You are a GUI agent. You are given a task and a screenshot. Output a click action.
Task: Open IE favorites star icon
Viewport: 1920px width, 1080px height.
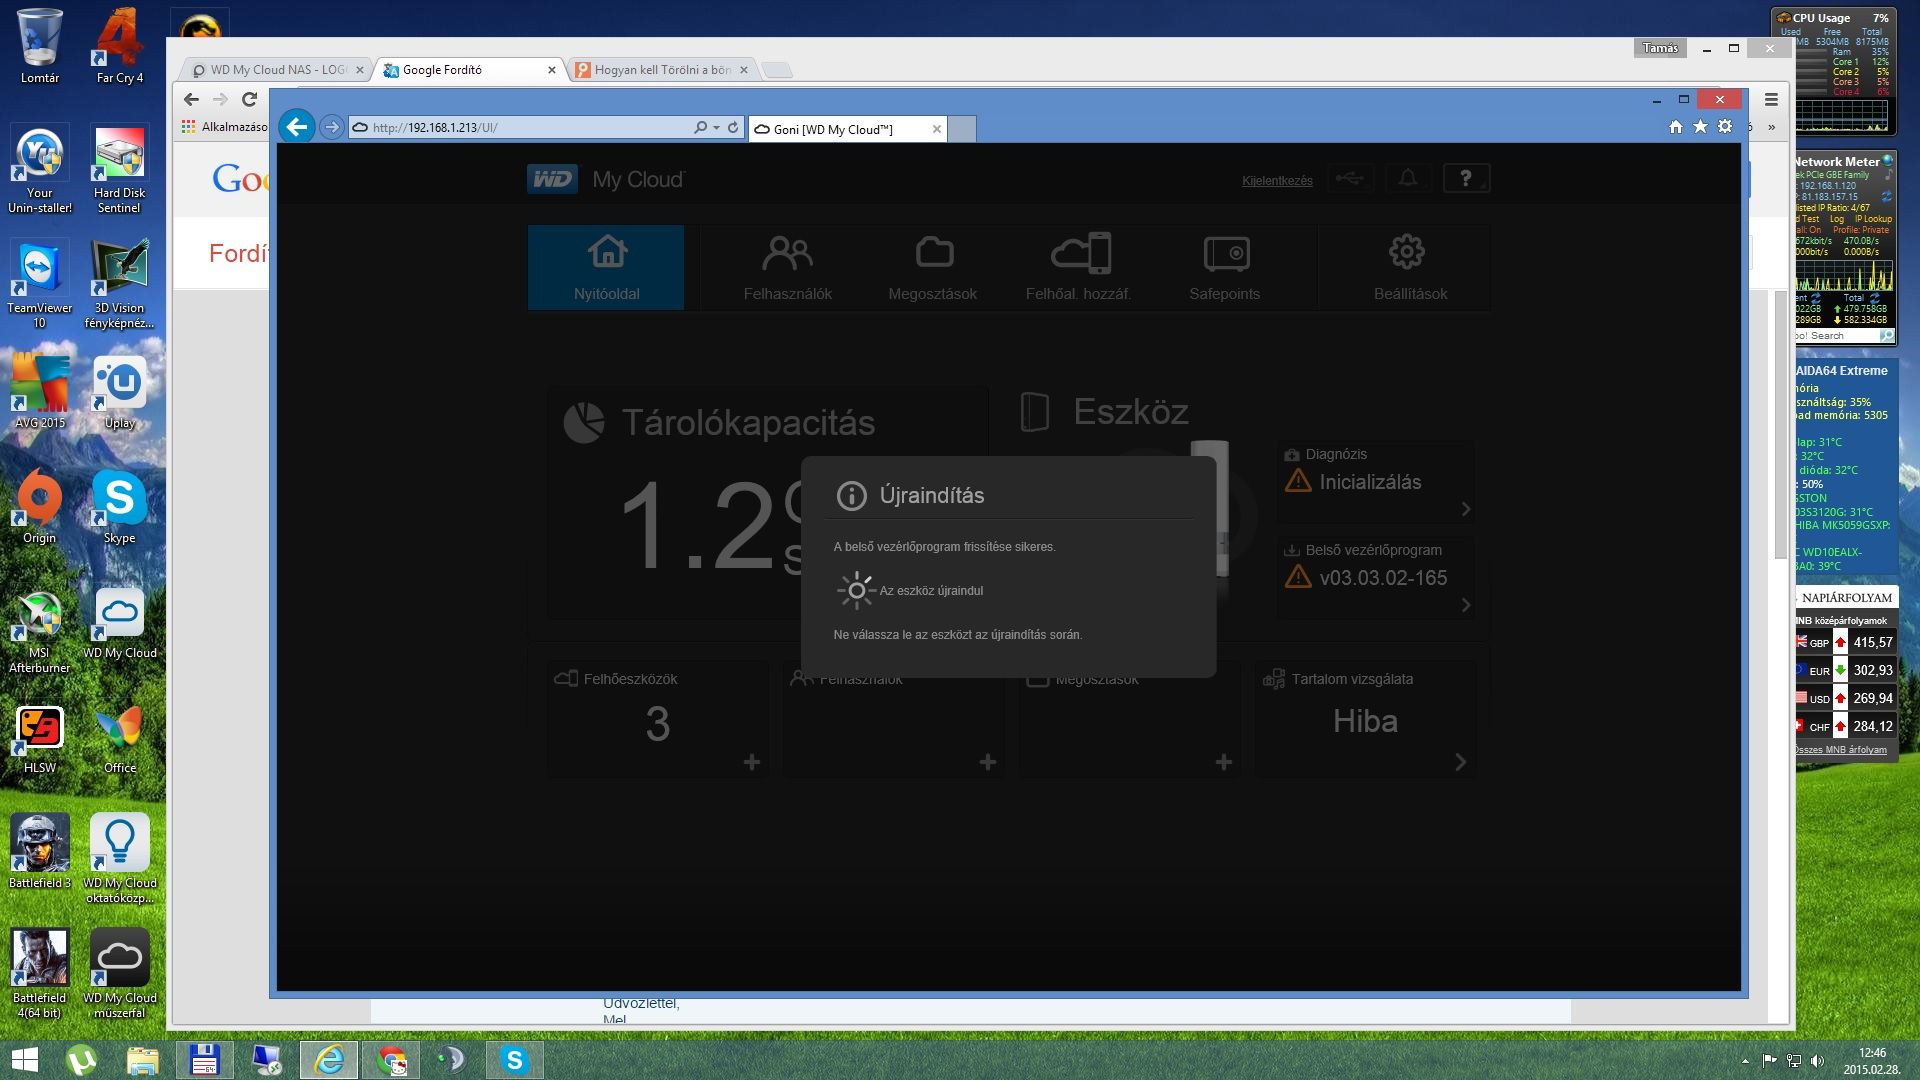click(1700, 127)
